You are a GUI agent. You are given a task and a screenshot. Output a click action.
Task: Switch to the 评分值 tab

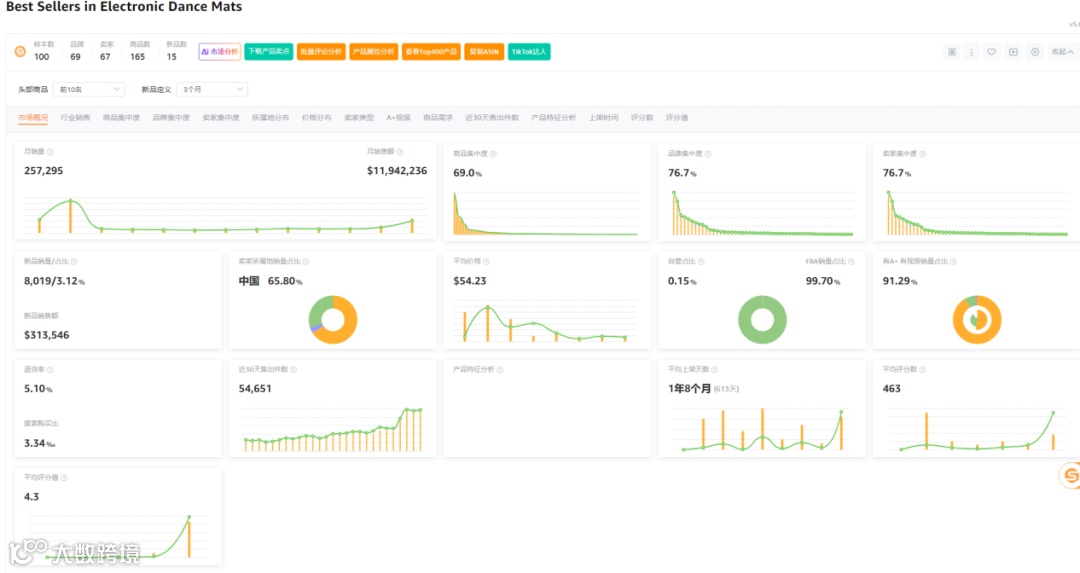tap(677, 118)
